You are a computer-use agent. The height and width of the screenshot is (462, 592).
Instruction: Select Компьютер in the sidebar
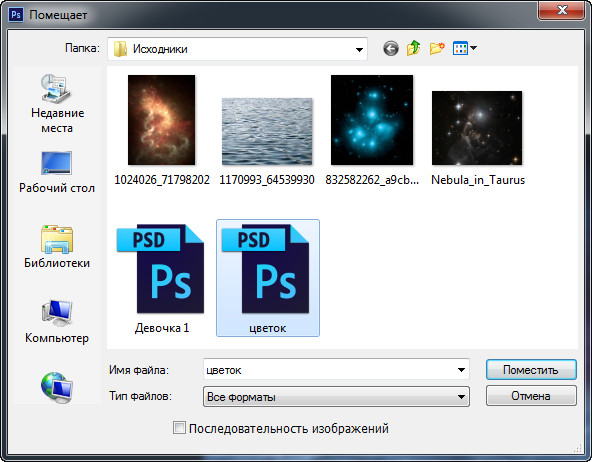click(57, 322)
